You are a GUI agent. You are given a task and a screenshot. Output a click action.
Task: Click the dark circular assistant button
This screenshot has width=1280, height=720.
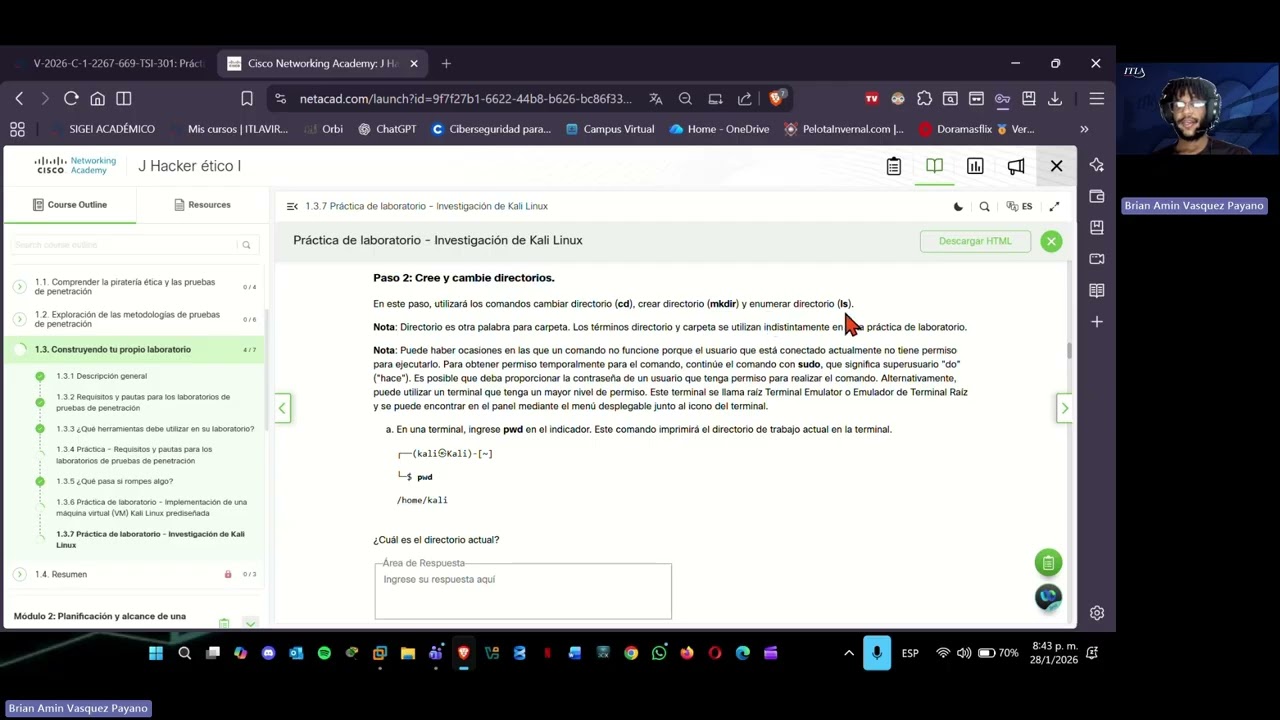coord(1048,597)
